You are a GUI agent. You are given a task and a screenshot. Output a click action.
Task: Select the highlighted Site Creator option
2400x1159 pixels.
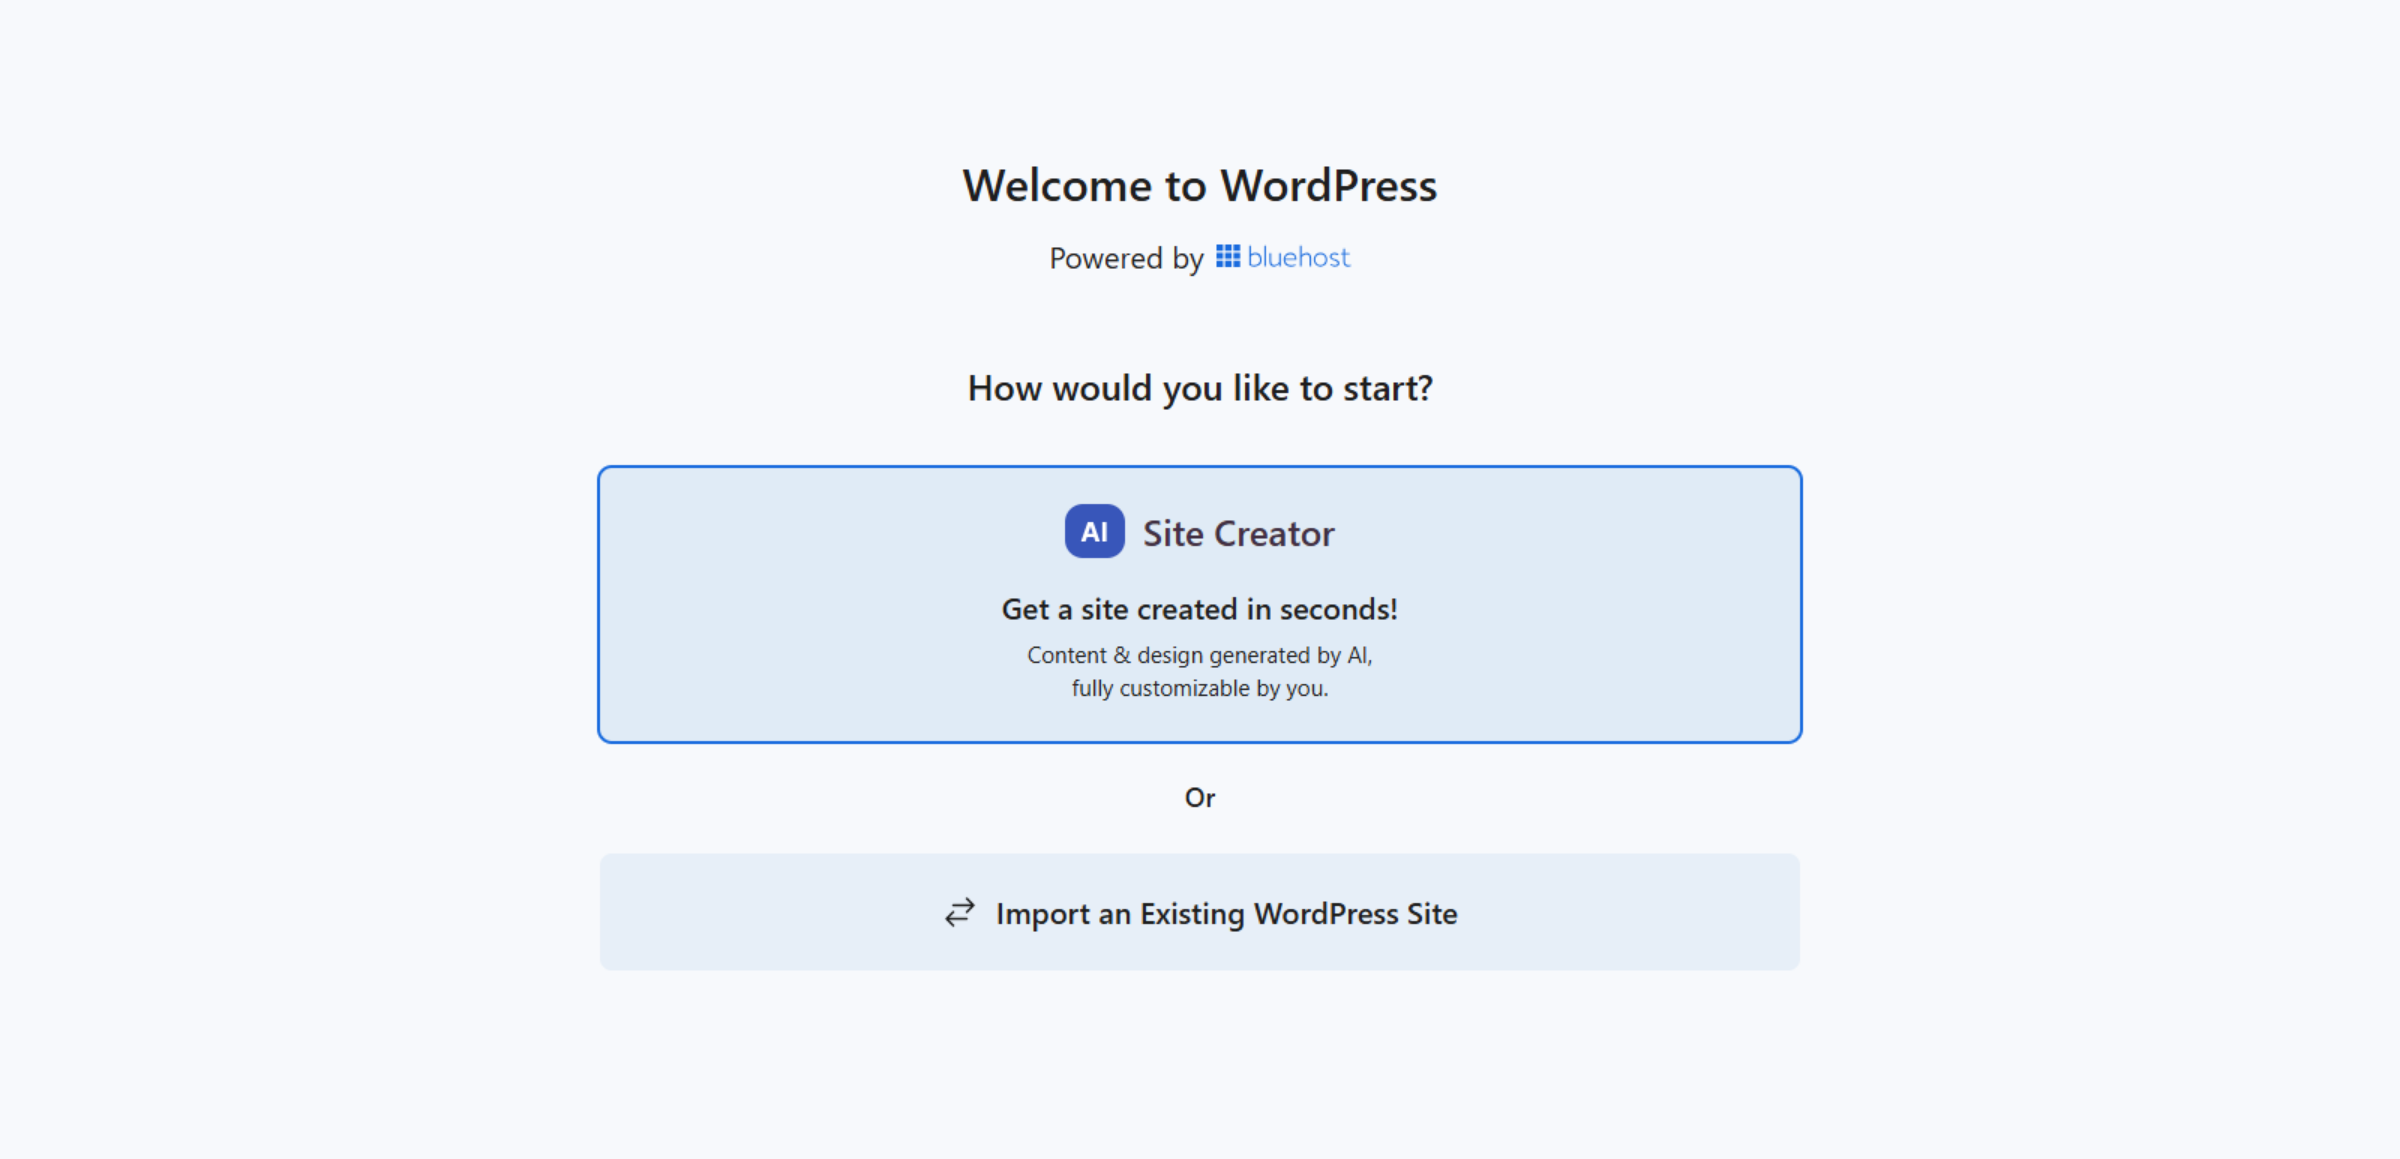1199,602
